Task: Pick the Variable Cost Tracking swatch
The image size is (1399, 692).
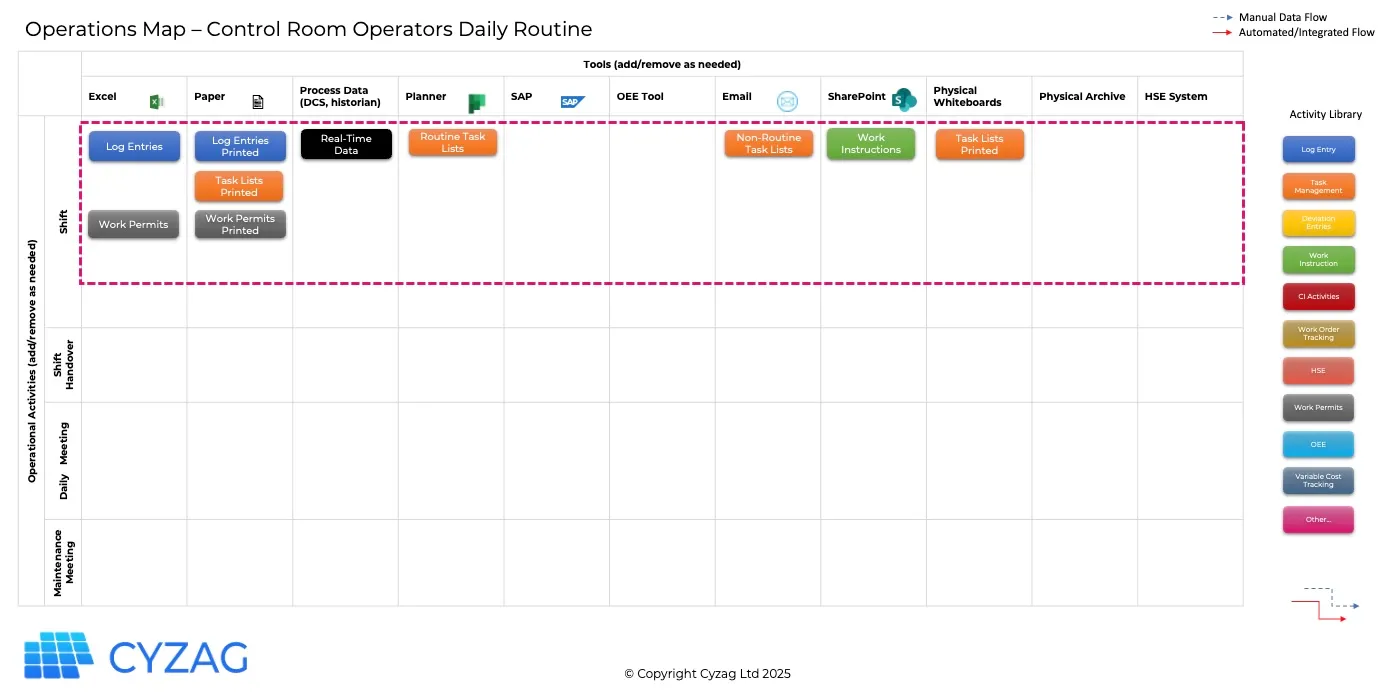Action: (x=1319, y=481)
